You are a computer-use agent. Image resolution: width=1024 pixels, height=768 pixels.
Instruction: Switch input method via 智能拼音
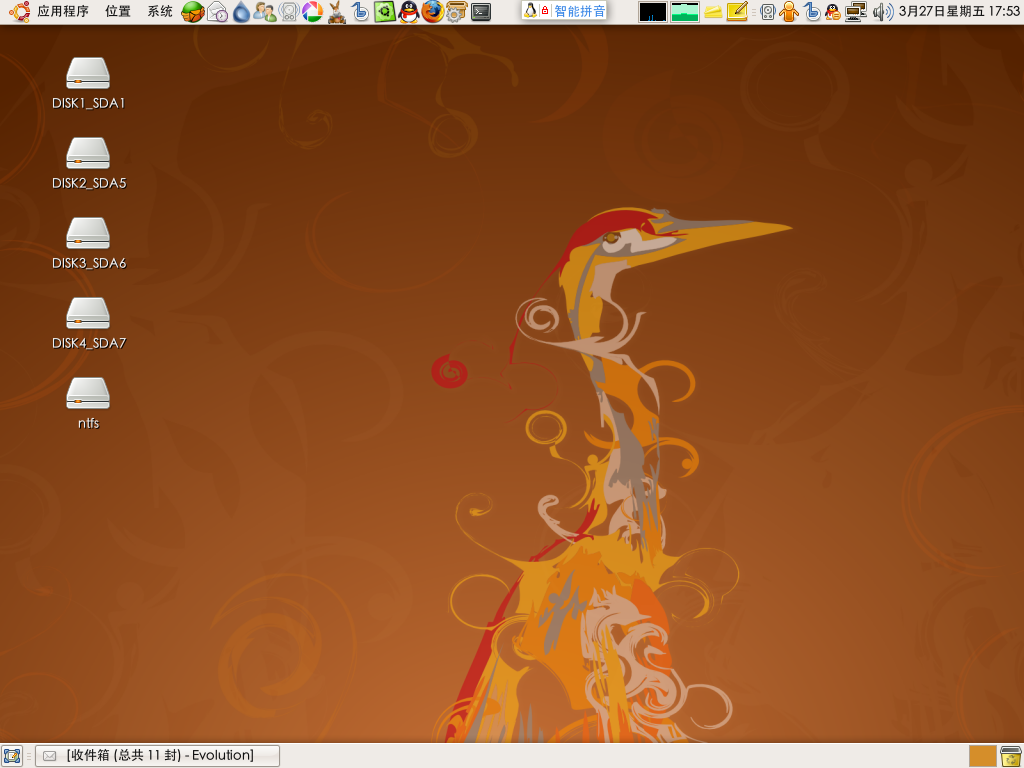[580, 11]
